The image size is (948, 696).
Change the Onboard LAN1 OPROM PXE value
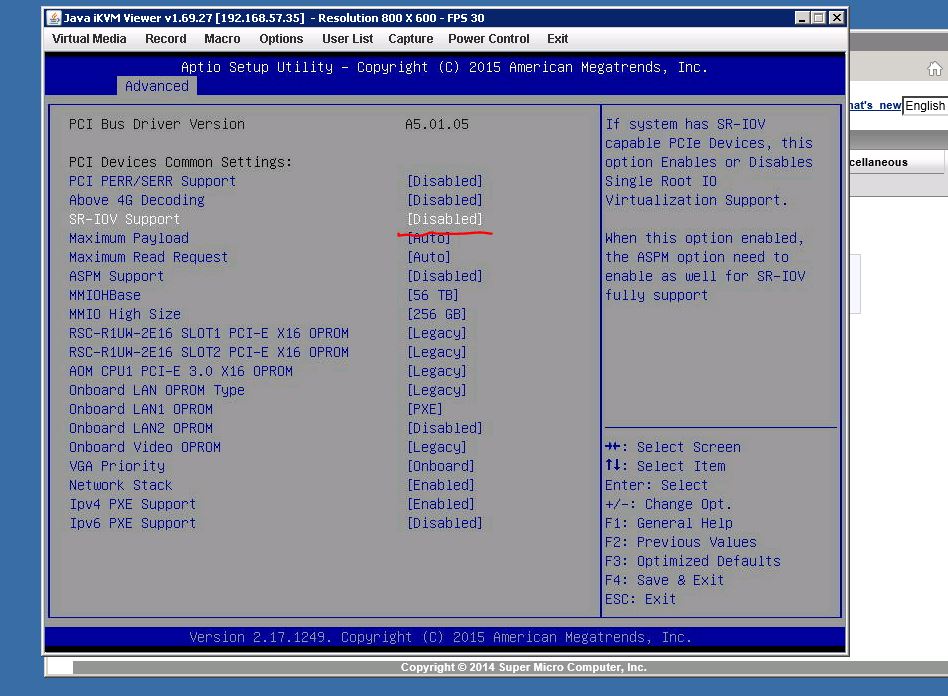[425, 409]
